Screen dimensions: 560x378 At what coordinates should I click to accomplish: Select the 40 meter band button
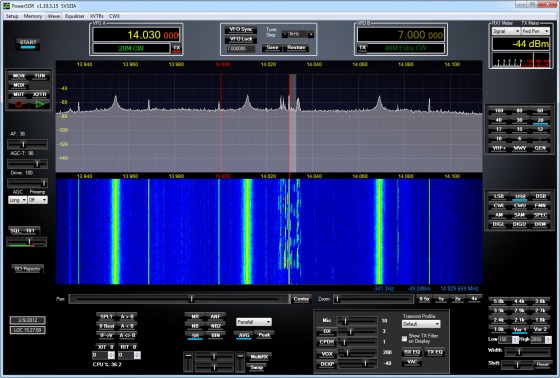click(499, 120)
